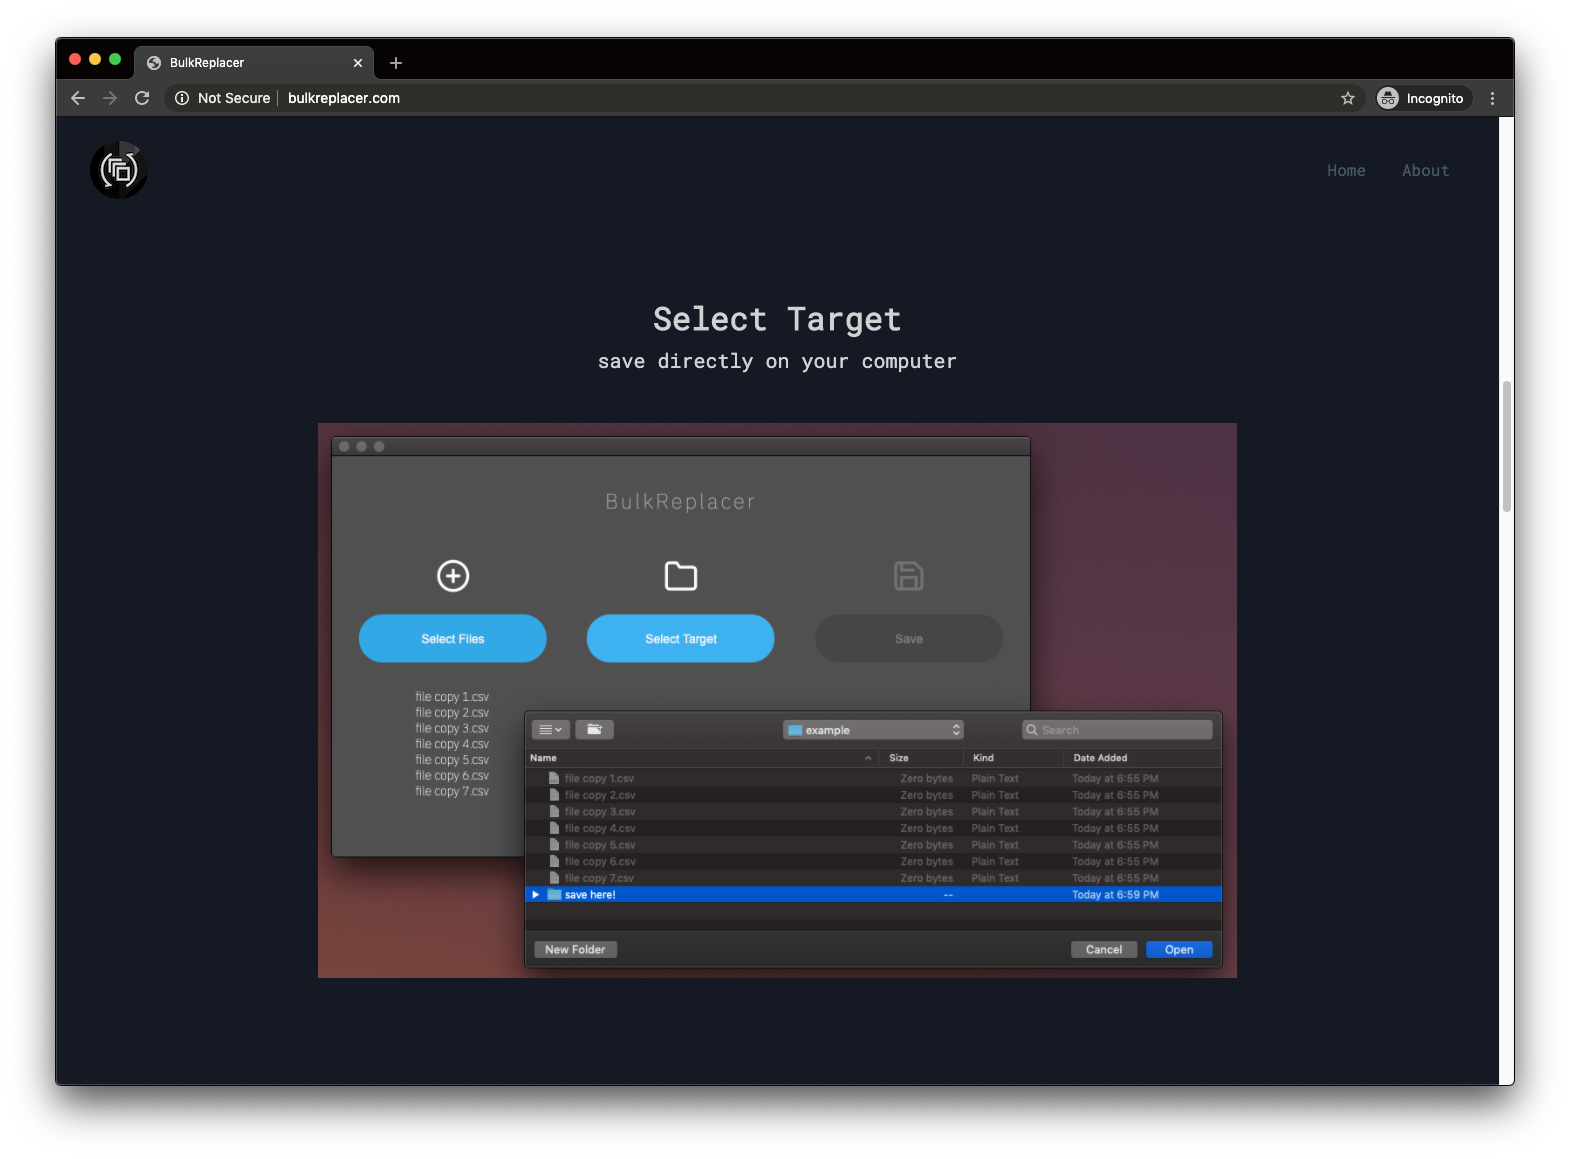The height and width of the screenshot is (1159, 1570).
Task: Click the page scrollbar thumb
Action: 1506,446
